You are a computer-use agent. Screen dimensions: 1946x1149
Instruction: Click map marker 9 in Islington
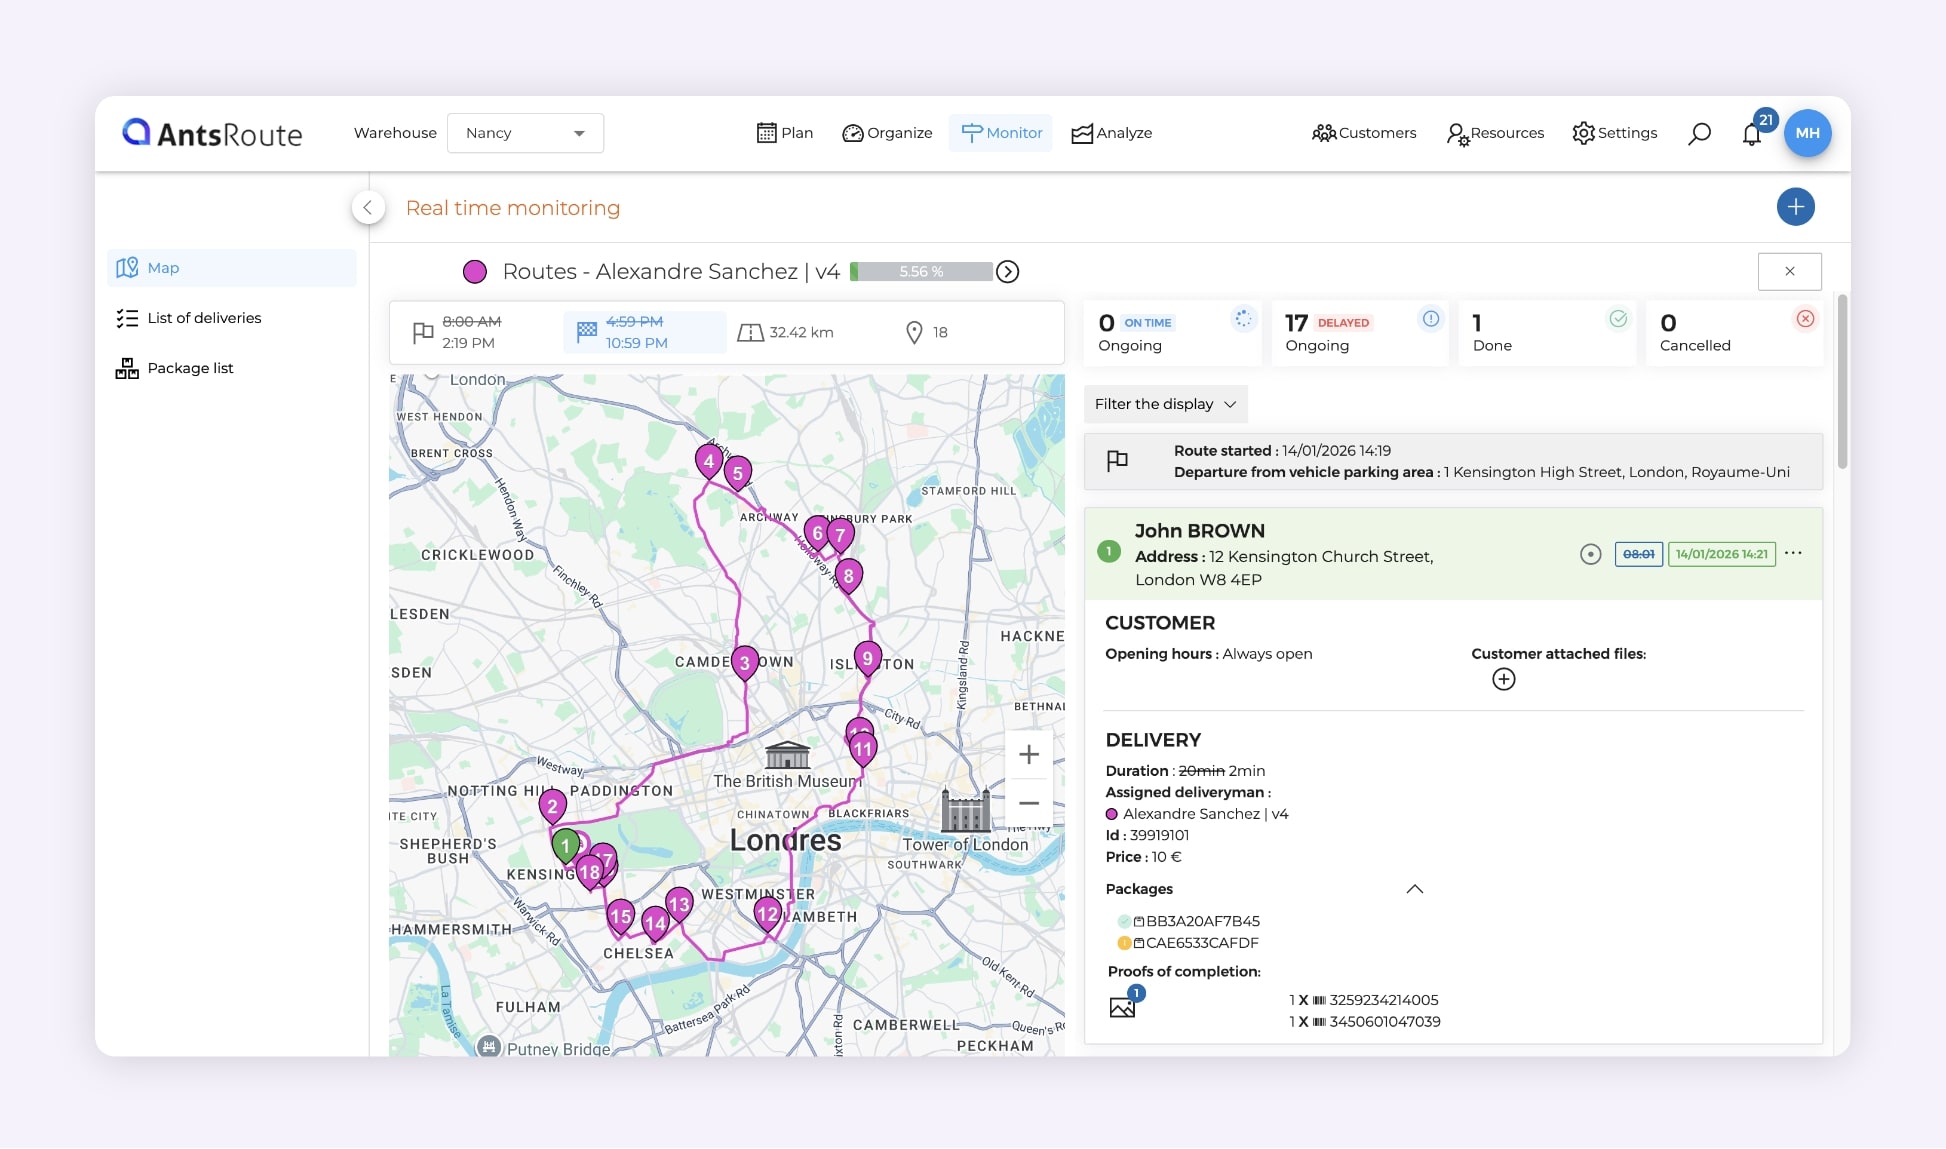click(867, 659)
